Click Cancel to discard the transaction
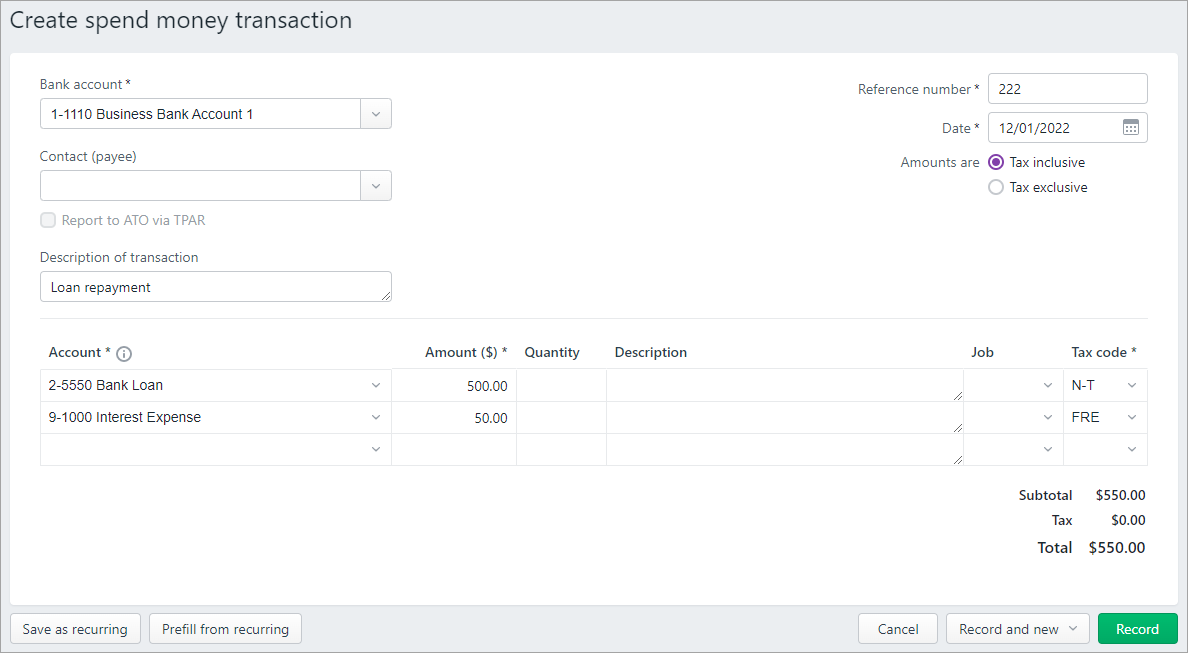1188x653 pixels. (x=897, y=628)
